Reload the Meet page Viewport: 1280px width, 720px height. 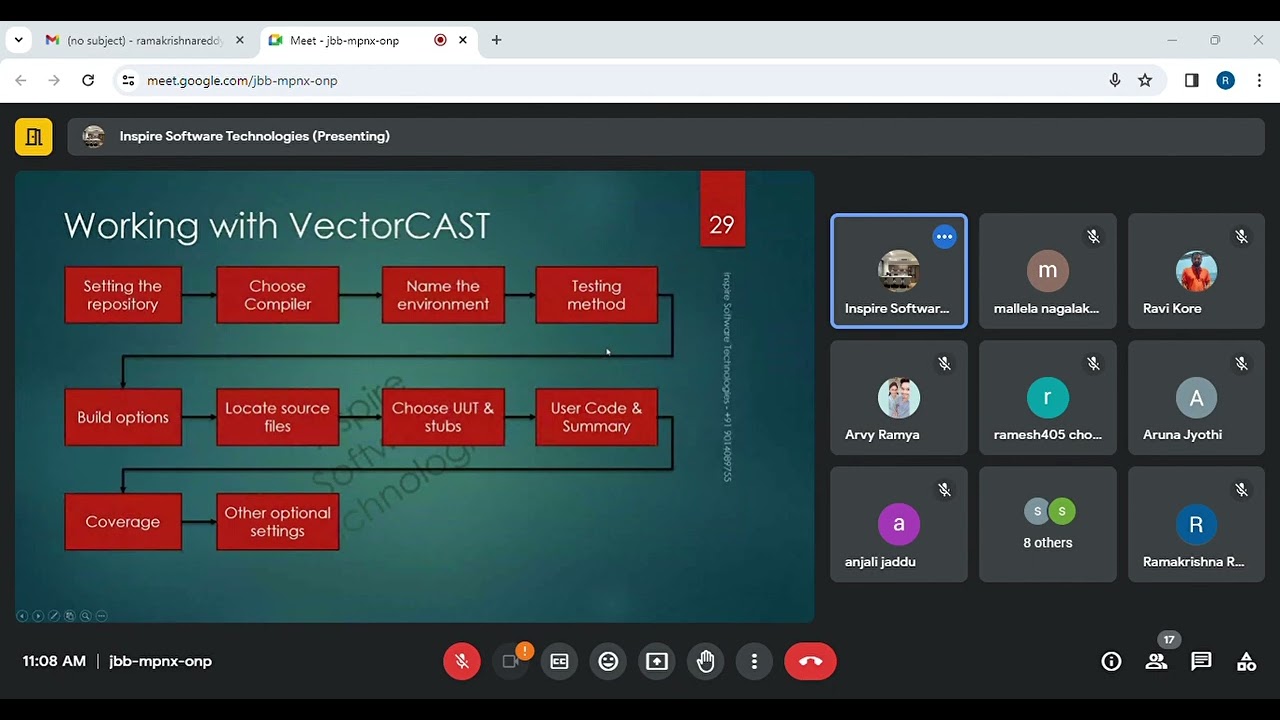point(88,80)
